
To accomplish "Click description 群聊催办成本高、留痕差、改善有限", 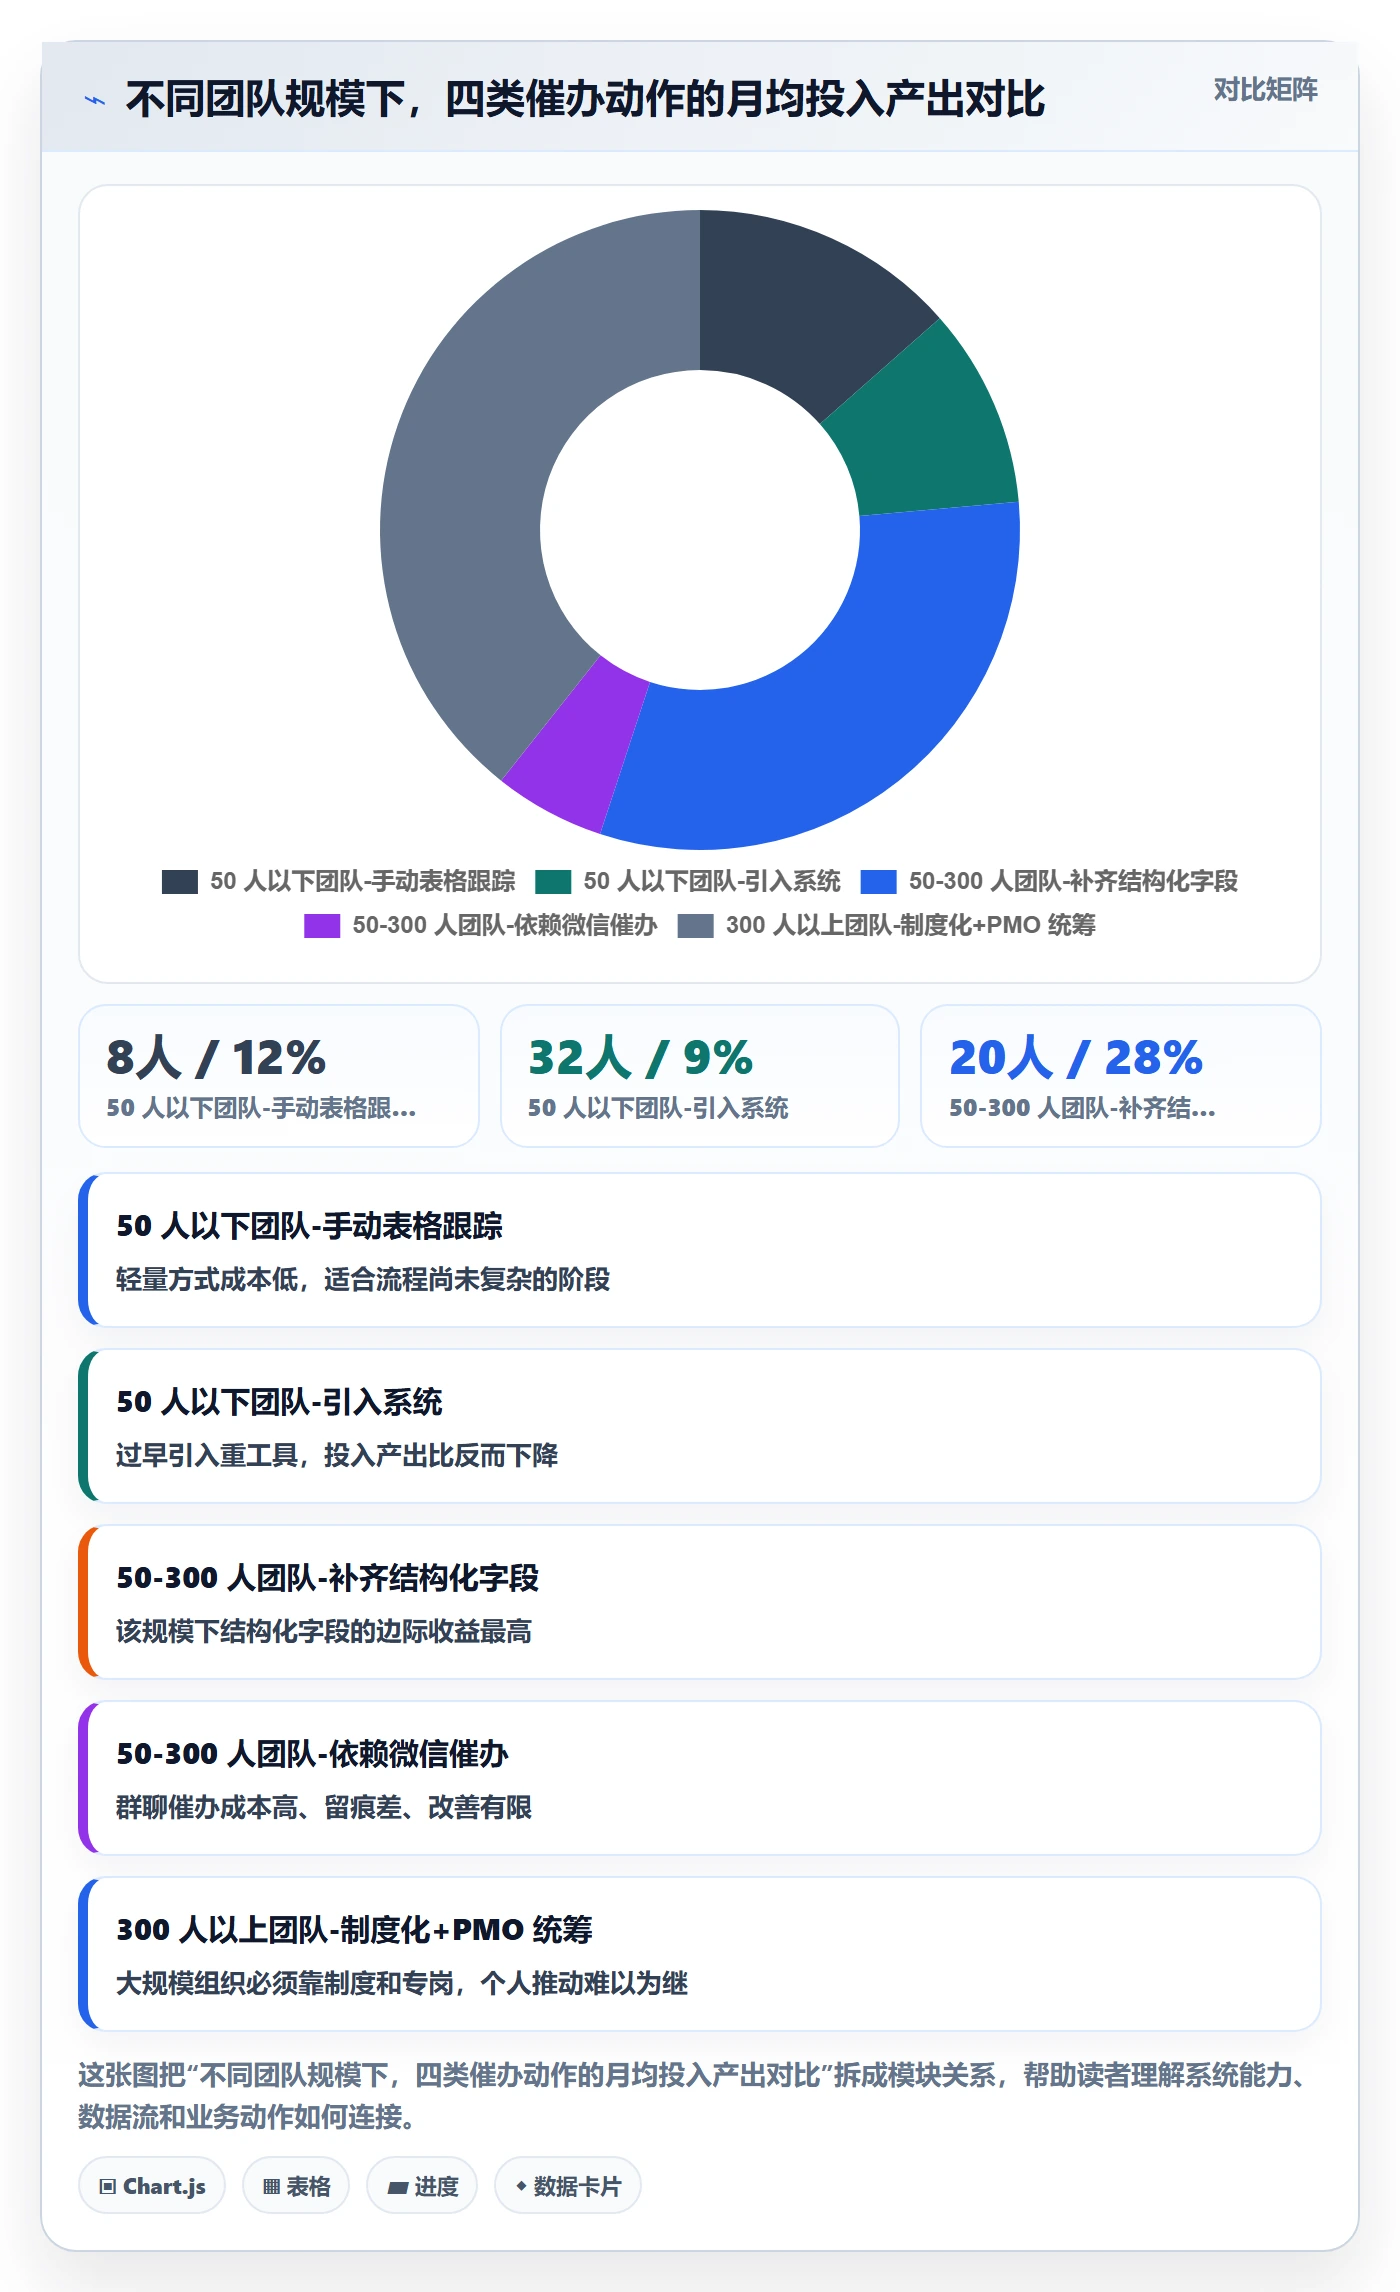I will click(x=324, y=1808).
